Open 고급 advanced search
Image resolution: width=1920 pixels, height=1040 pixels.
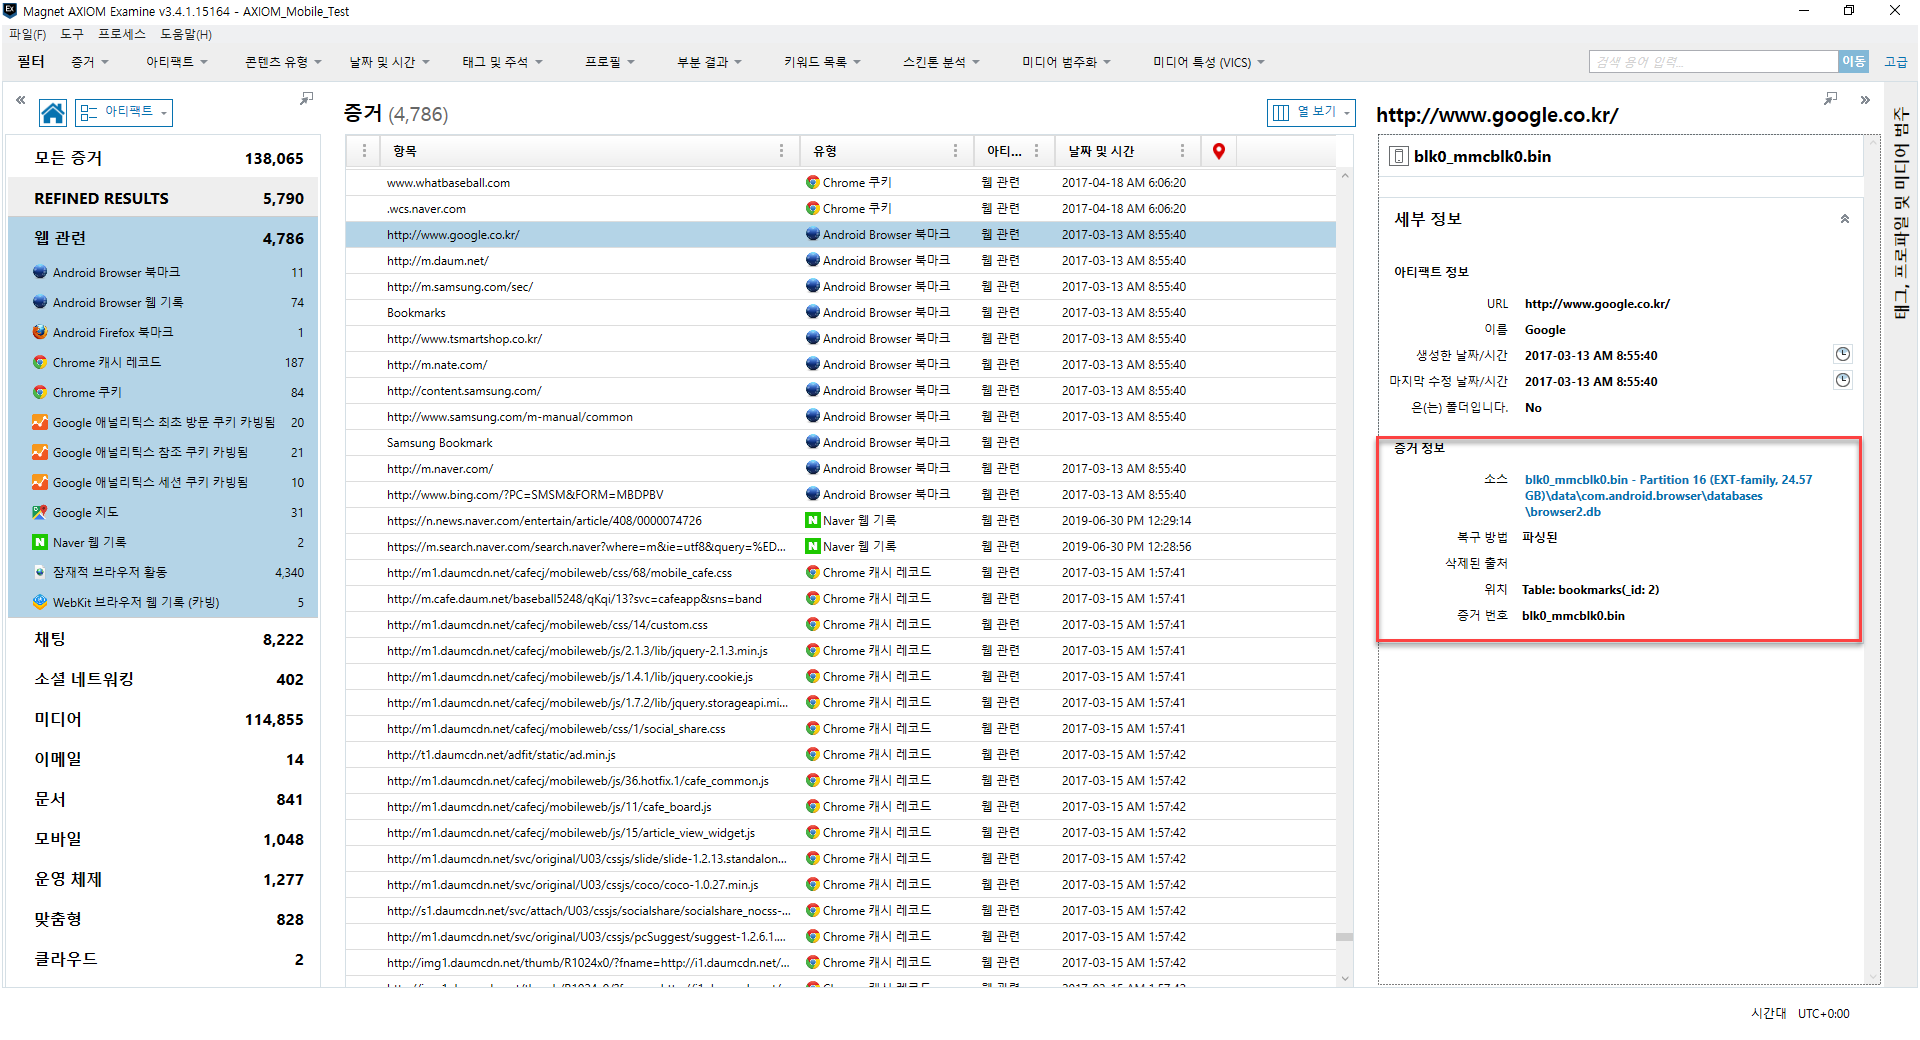pos(1895,62)
